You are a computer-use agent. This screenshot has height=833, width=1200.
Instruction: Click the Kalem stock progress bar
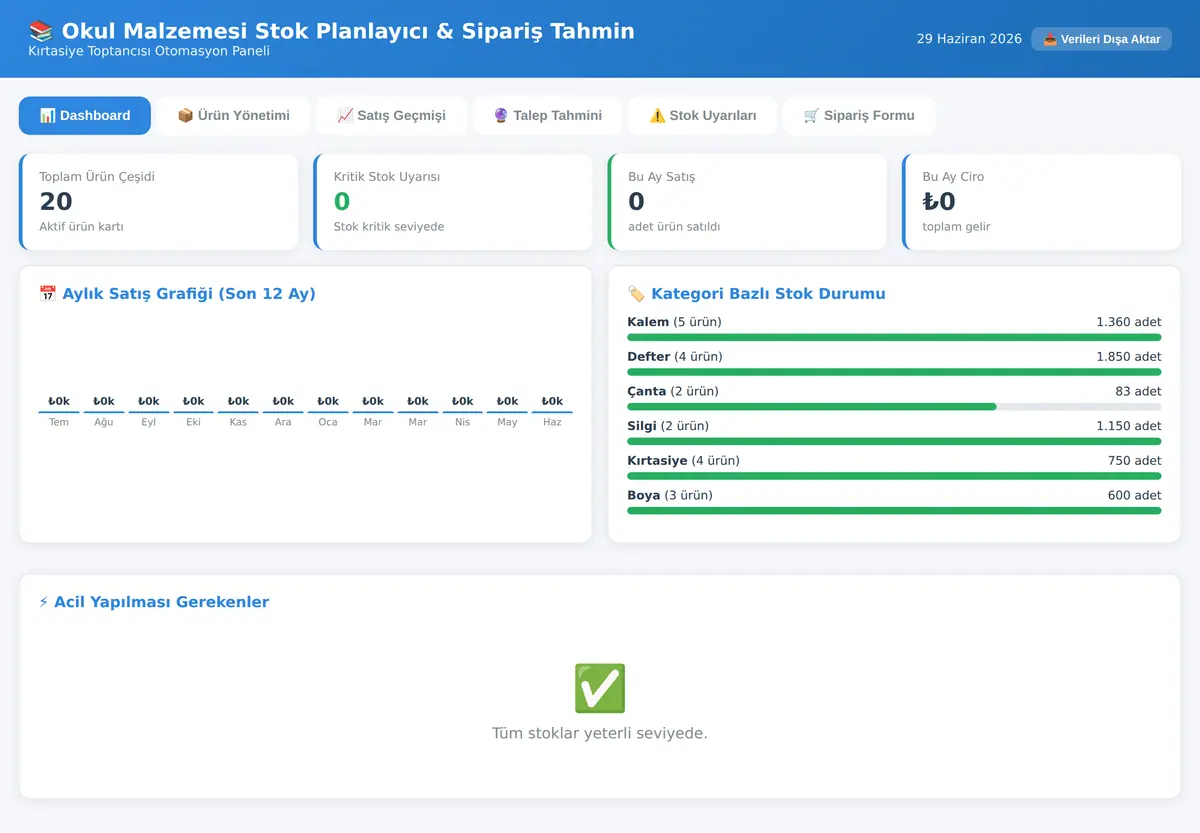894,337
